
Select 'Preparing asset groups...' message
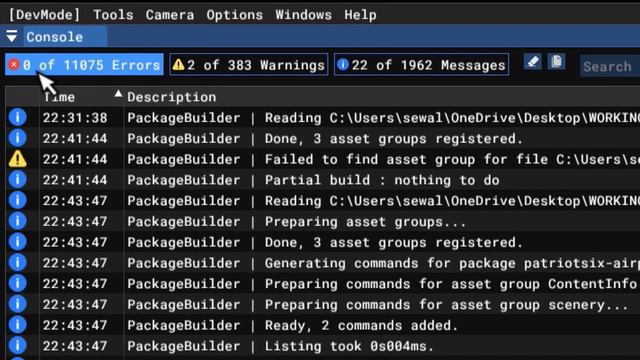pyautogui.click(x=365, y=222)
